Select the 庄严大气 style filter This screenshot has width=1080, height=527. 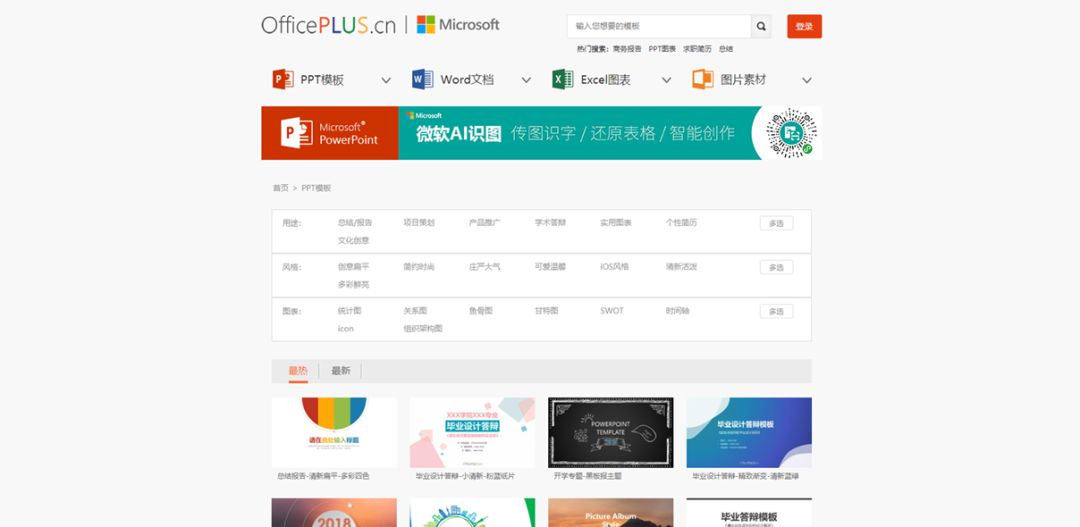tap(485, 267)
